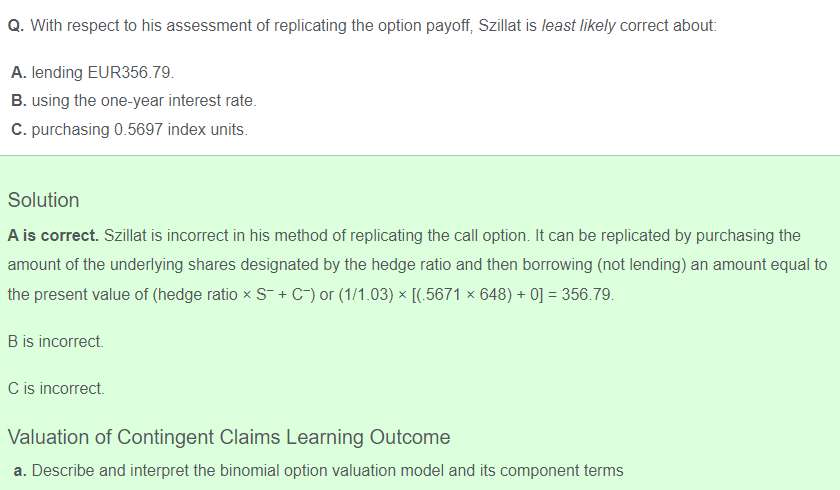
Task: Click the italic 'least likely' phrase in question
Action: (578, 26)
